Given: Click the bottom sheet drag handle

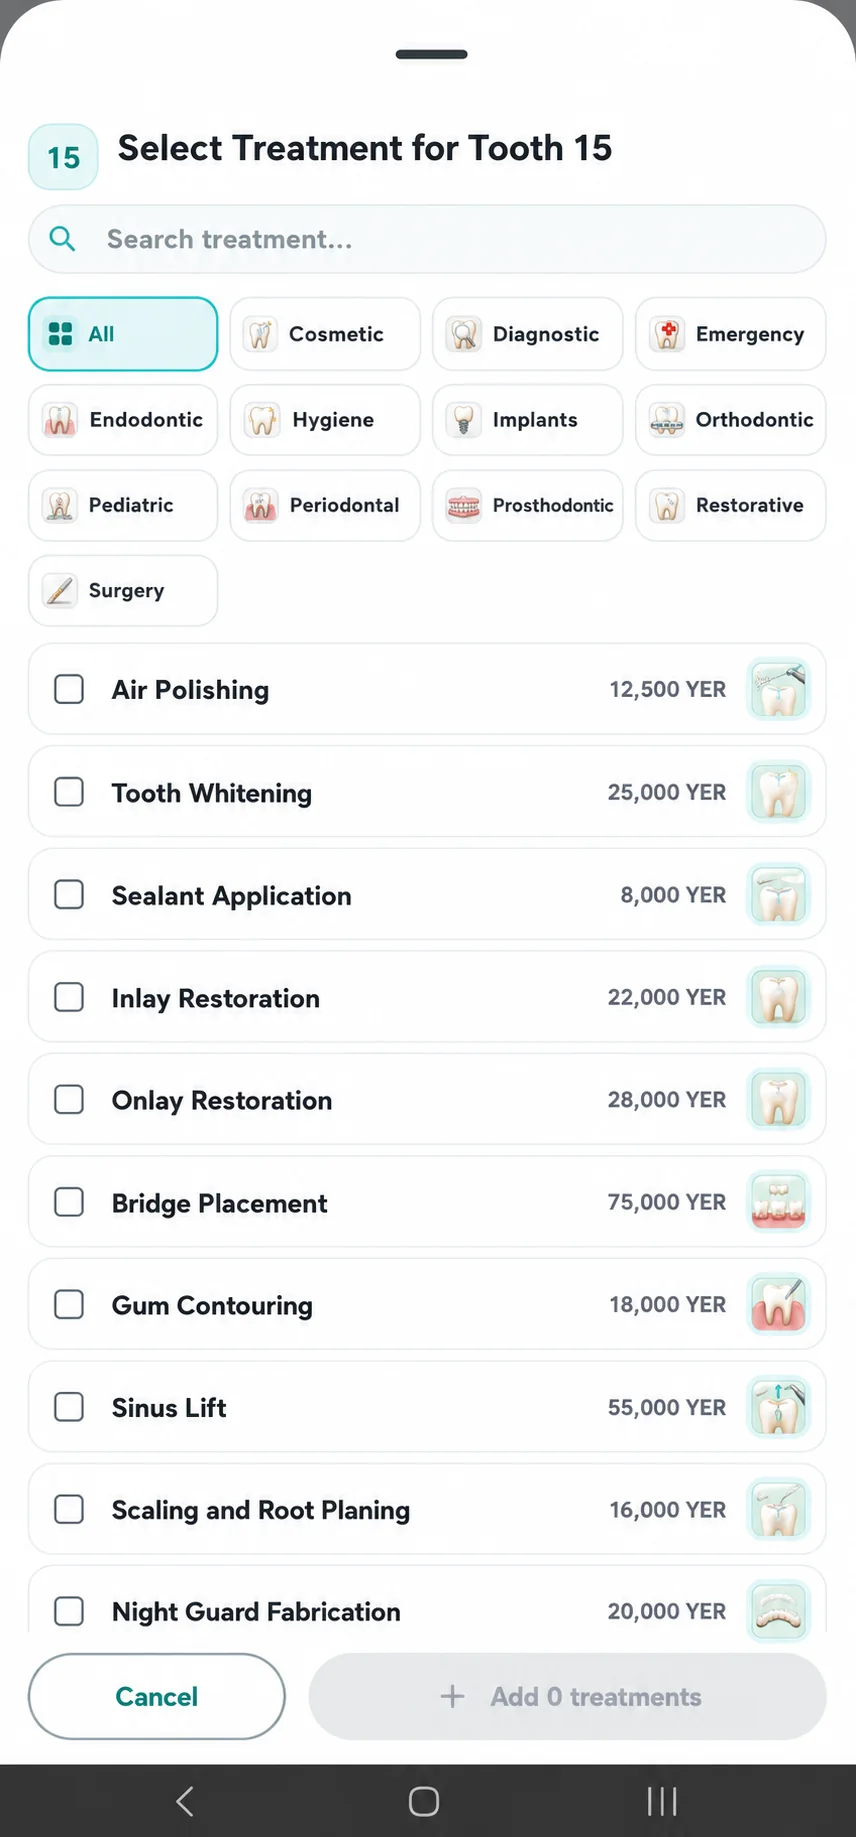Looking at the screenshot, I should (x=431, y=54).
